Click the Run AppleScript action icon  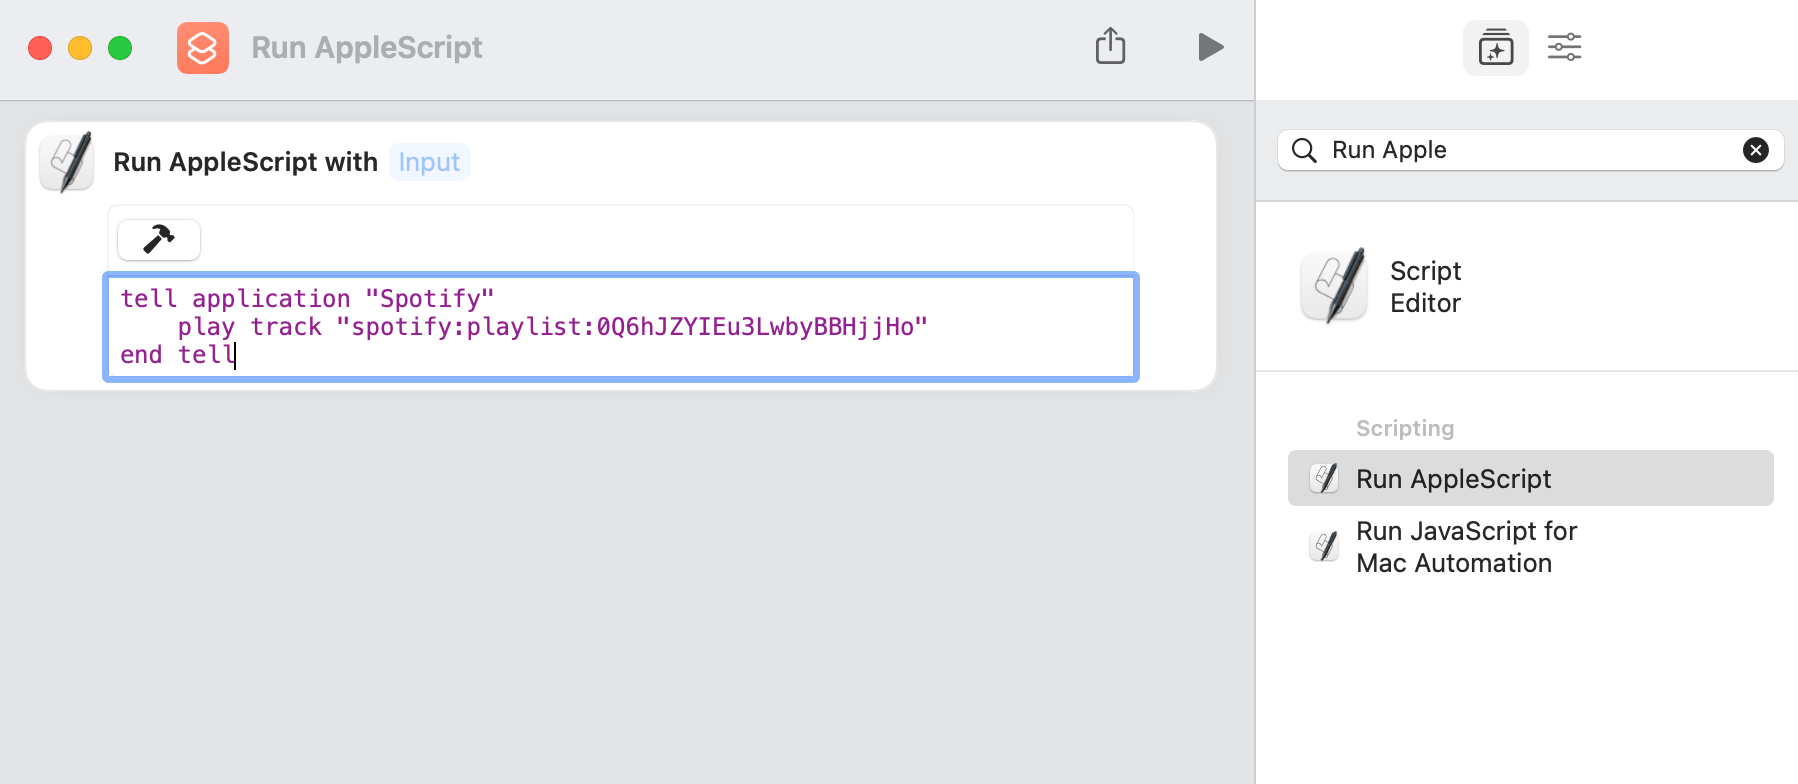[67, 161]
